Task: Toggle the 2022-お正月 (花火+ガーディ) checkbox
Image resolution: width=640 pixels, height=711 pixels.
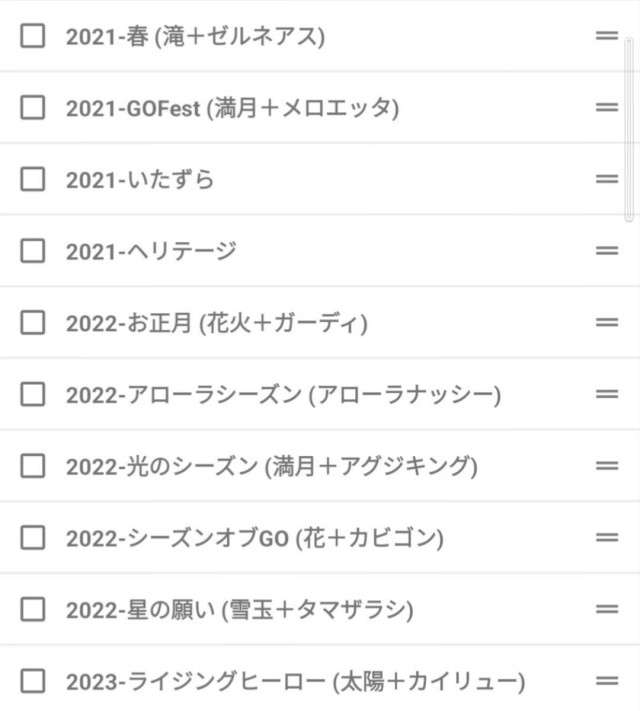Action: 33,322
